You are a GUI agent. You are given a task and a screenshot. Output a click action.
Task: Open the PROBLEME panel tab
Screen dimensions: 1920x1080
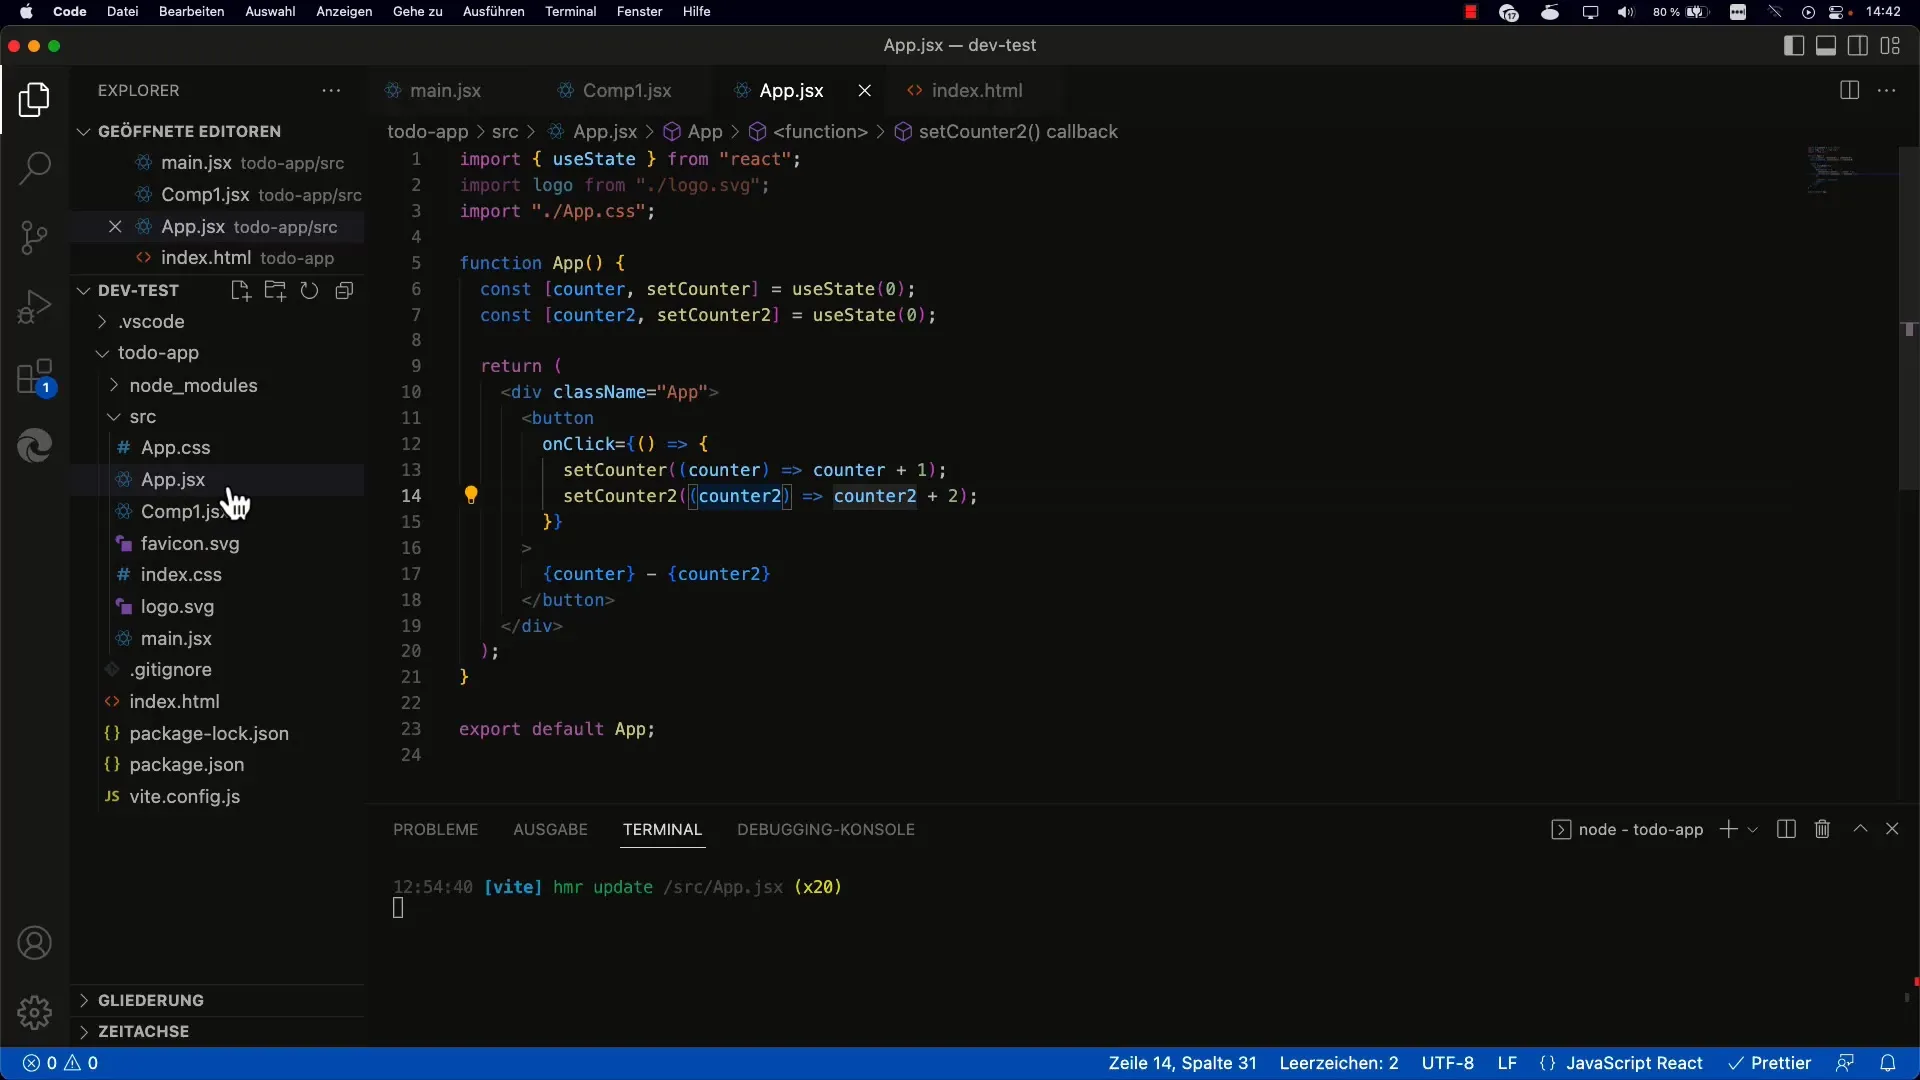[436, 830]
